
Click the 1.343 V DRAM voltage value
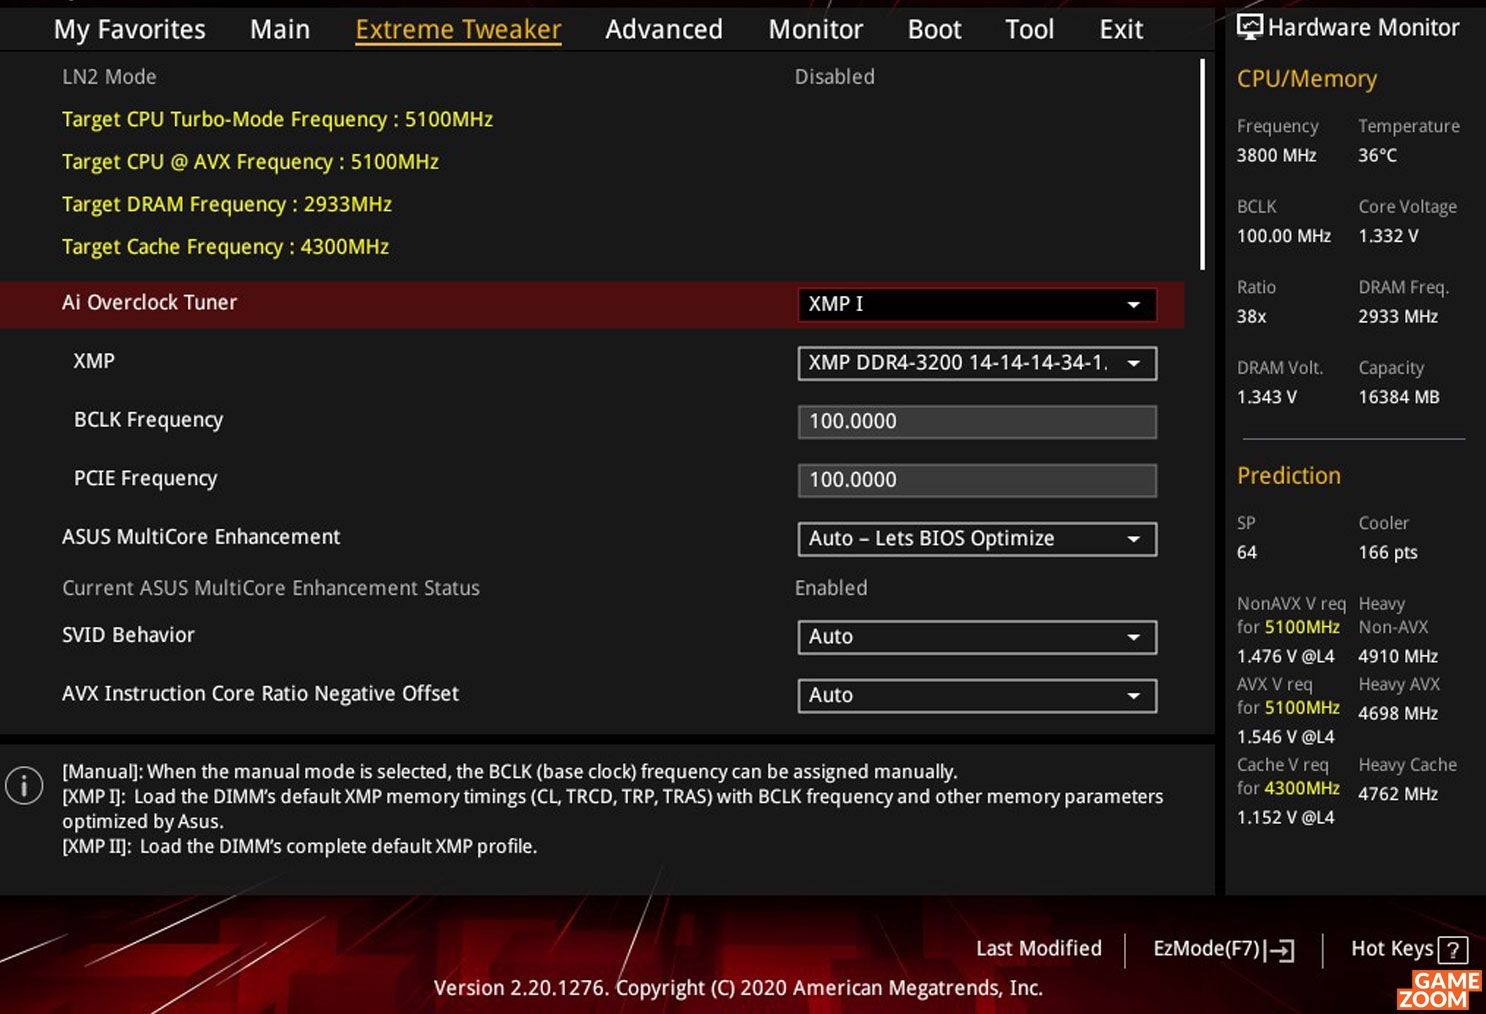point(1267,397)
